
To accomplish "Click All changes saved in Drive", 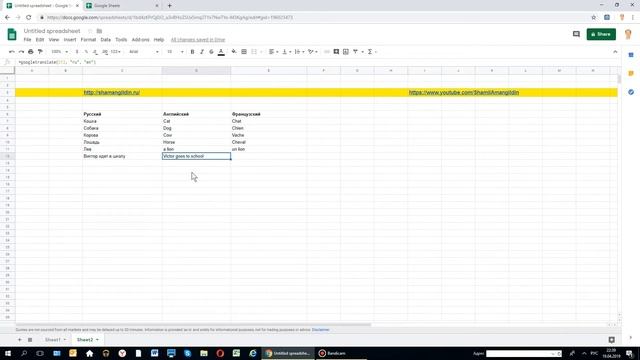I will pyautogui.click(x=198, y=40).
